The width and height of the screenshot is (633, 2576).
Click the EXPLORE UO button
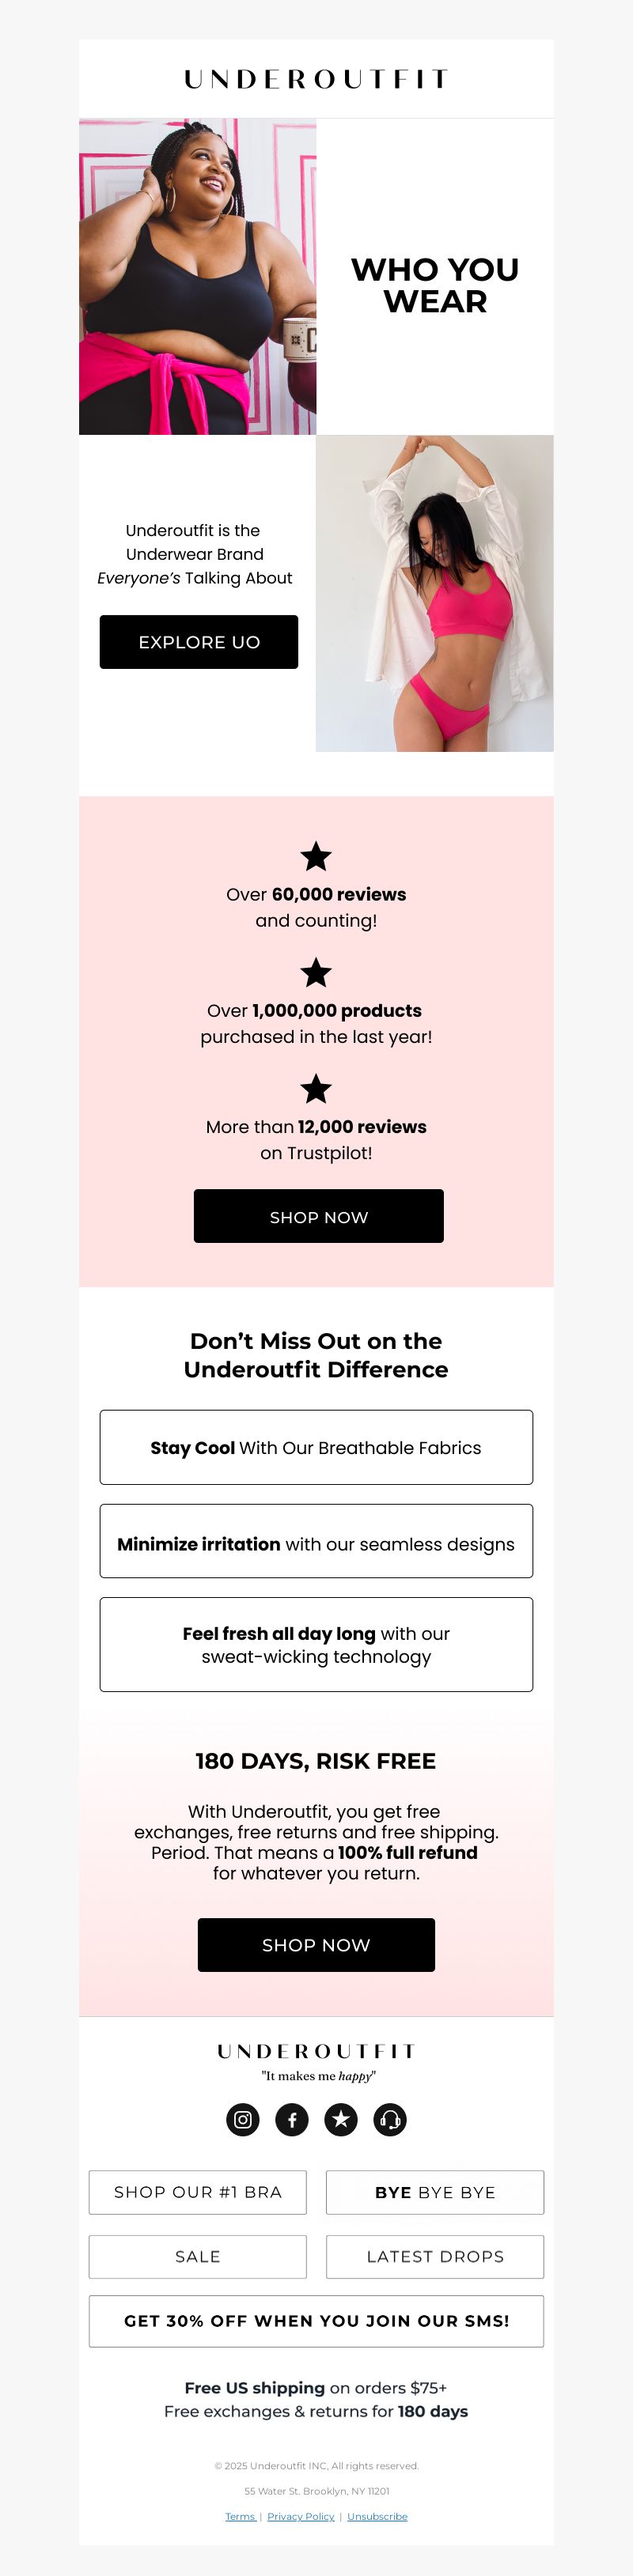199,642
